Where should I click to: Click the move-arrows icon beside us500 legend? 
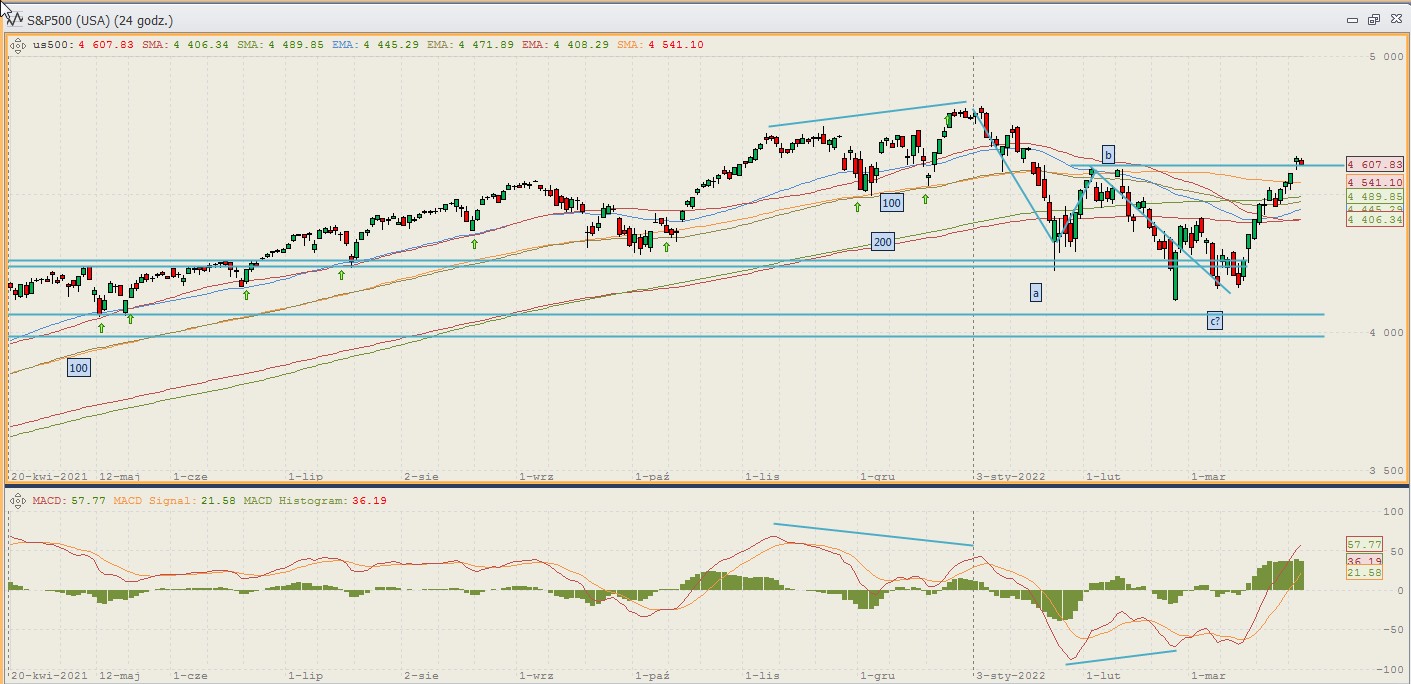click(x=18, y=44)
